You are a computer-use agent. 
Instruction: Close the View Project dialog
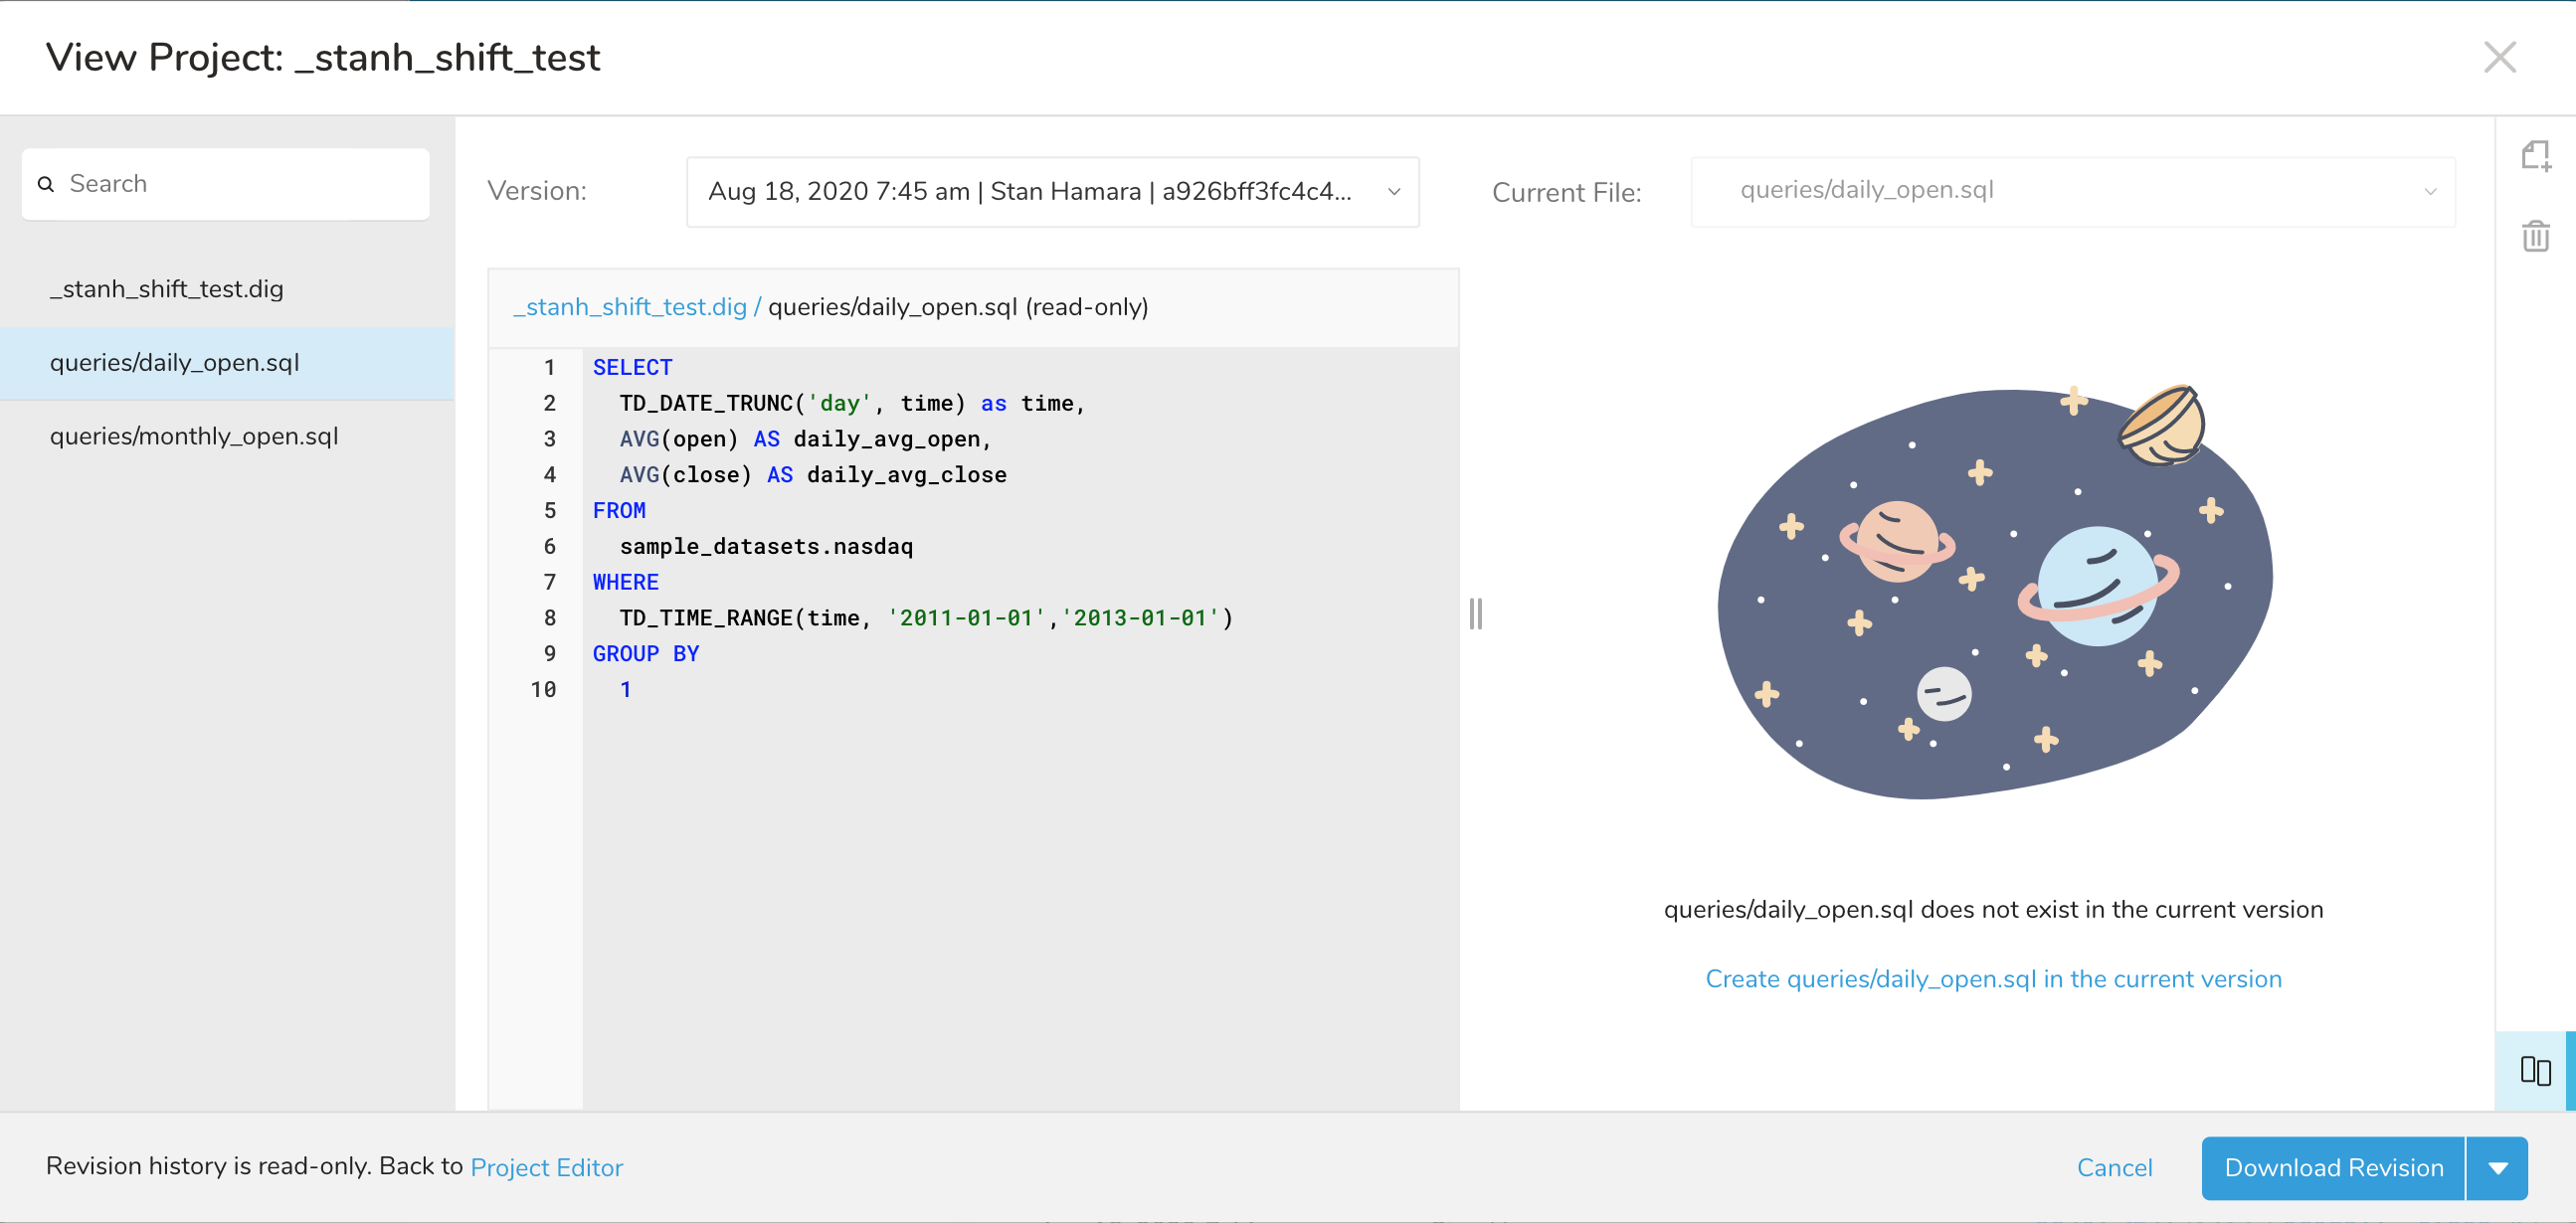click(x=2499, y=58)
